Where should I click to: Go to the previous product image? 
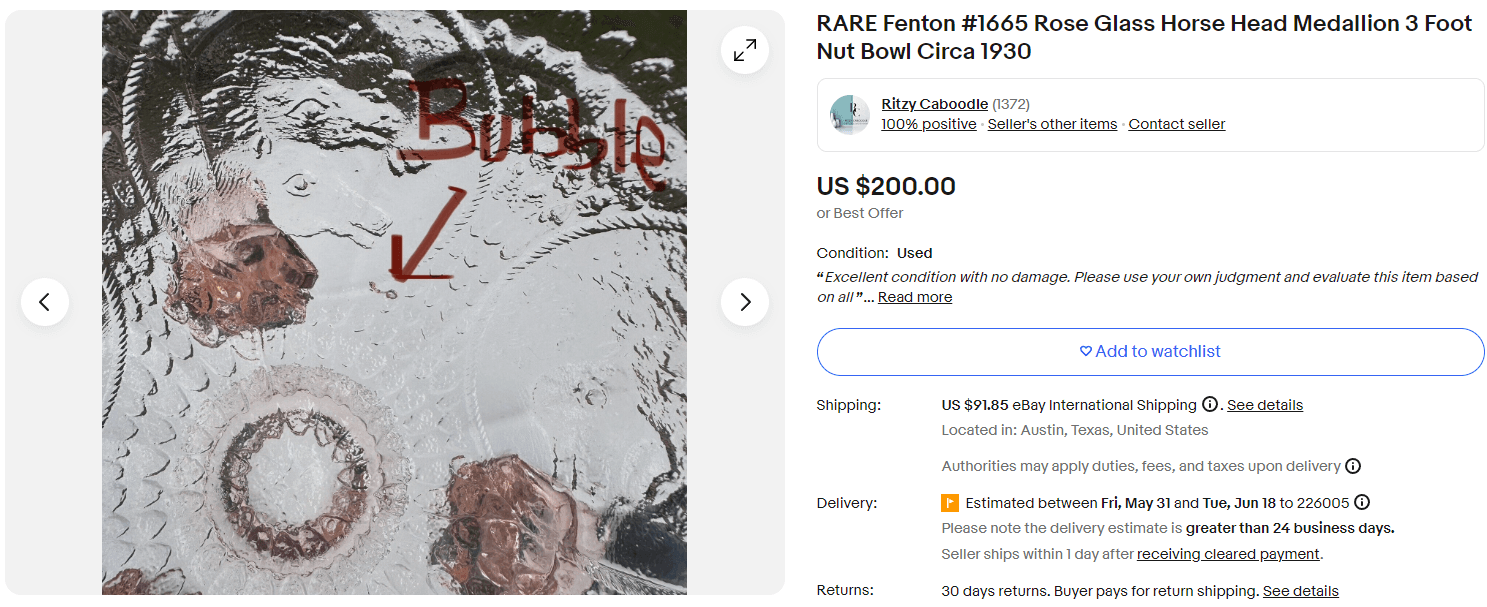coord(45,302)
